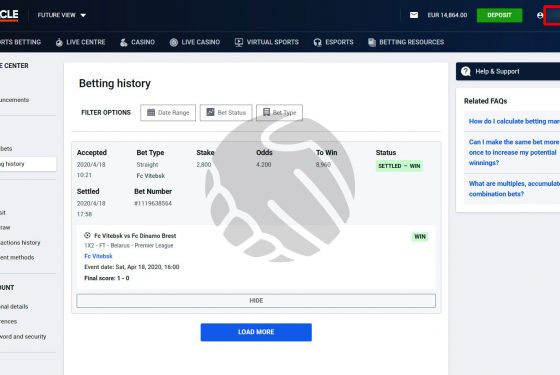Open payment methods in the sidebar

pos(17,258)
